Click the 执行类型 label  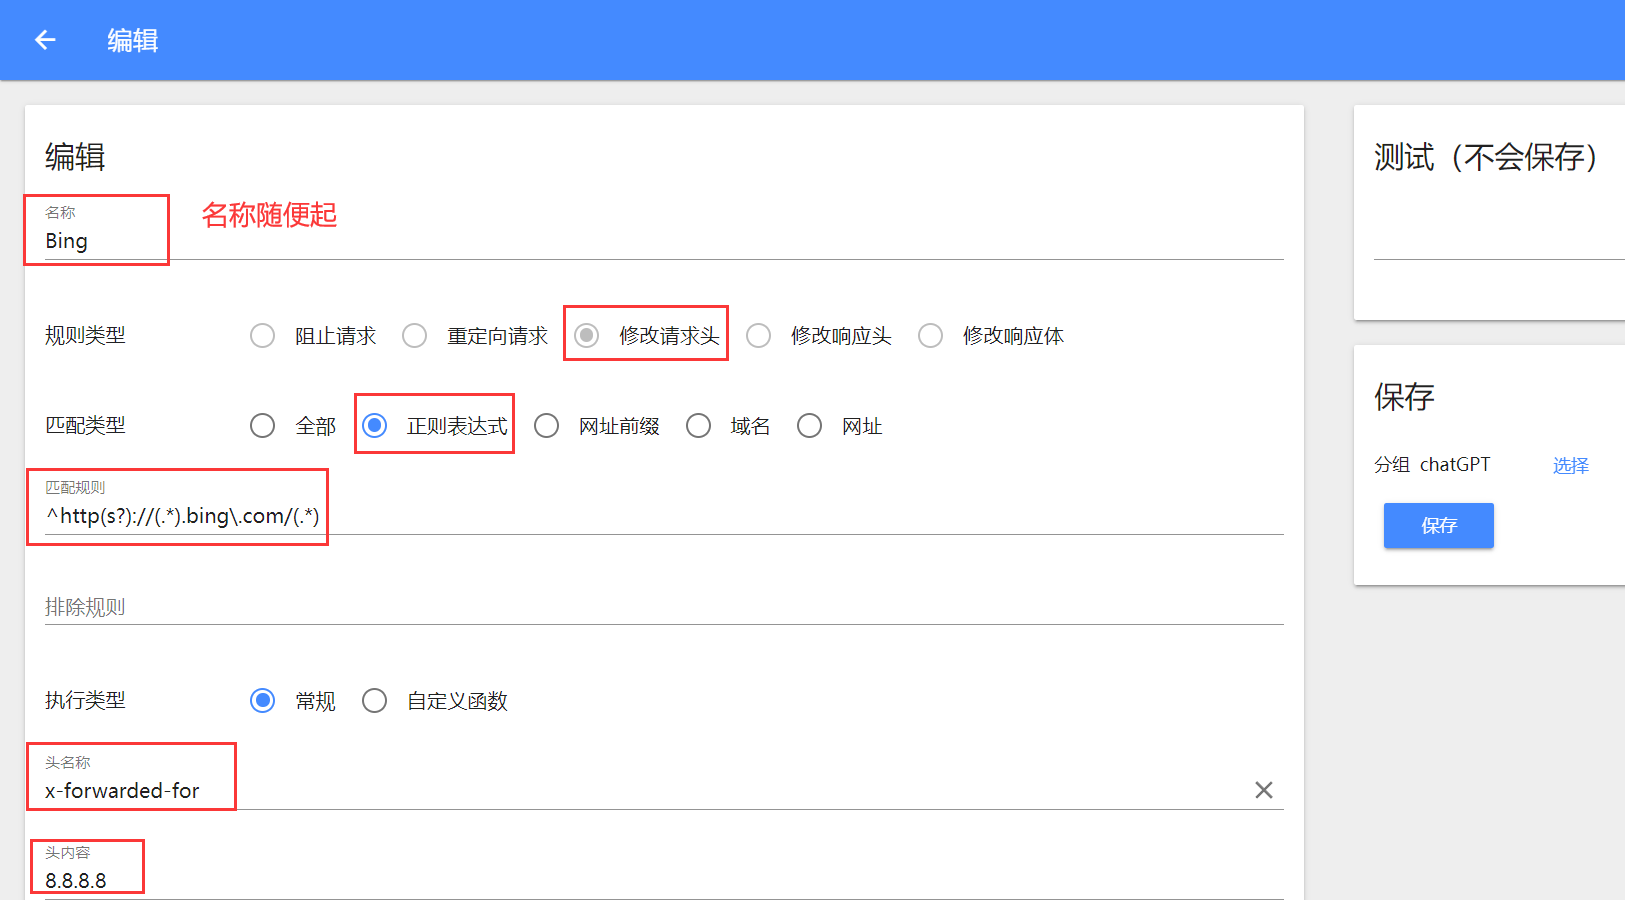click(85, 700)
